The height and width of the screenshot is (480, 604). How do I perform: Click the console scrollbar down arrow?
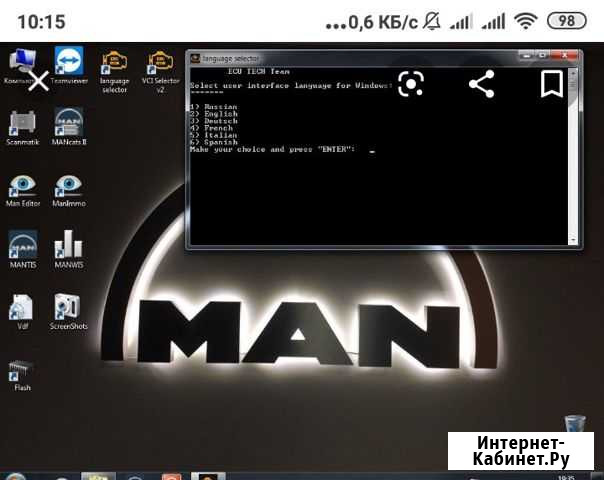[573, 240]
